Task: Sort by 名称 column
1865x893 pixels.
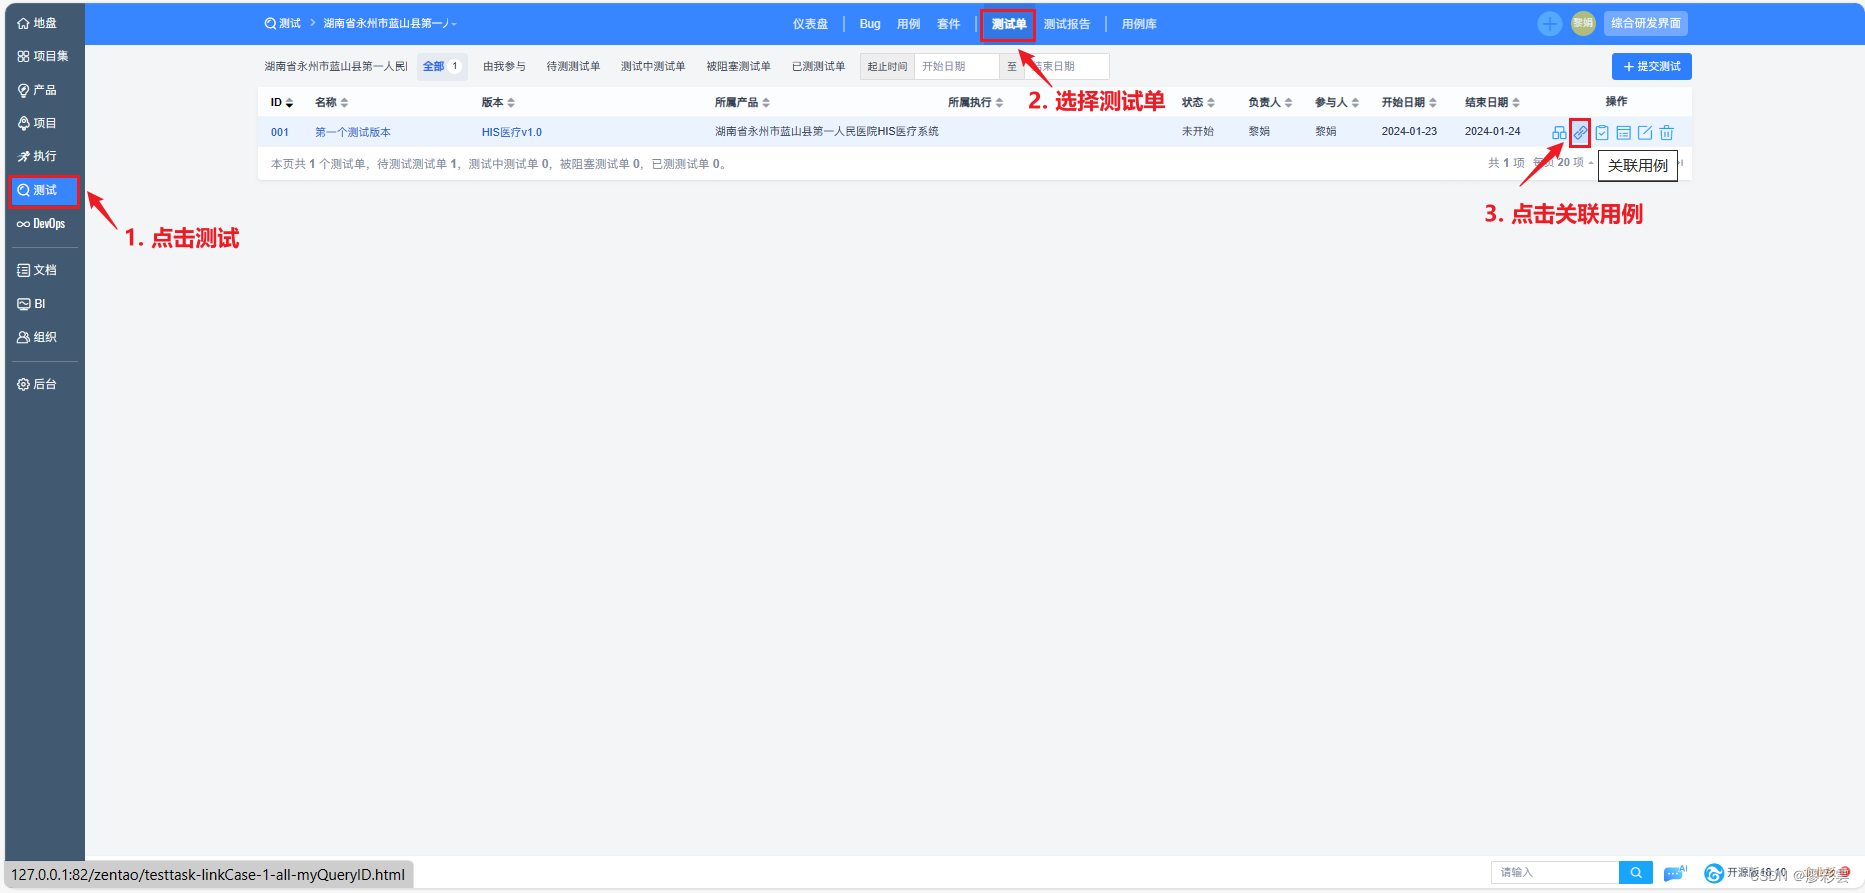Action: pos(332,102)
